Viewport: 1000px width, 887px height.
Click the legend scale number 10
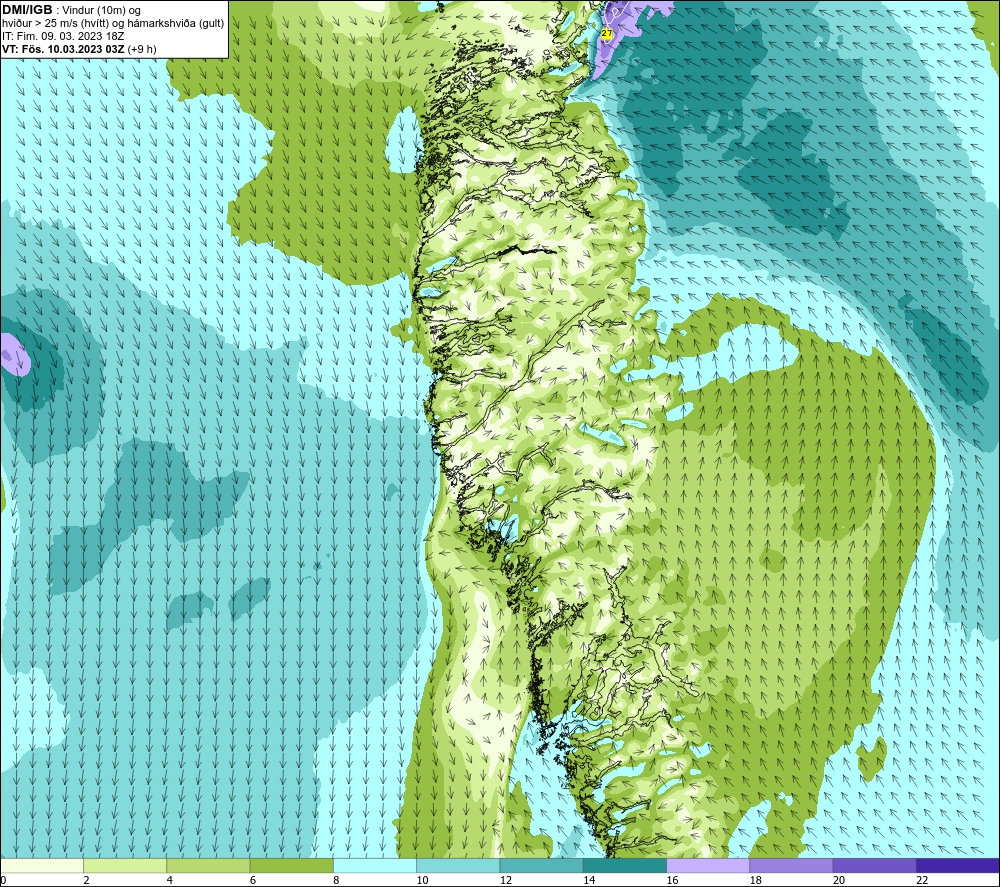(423, 880)
